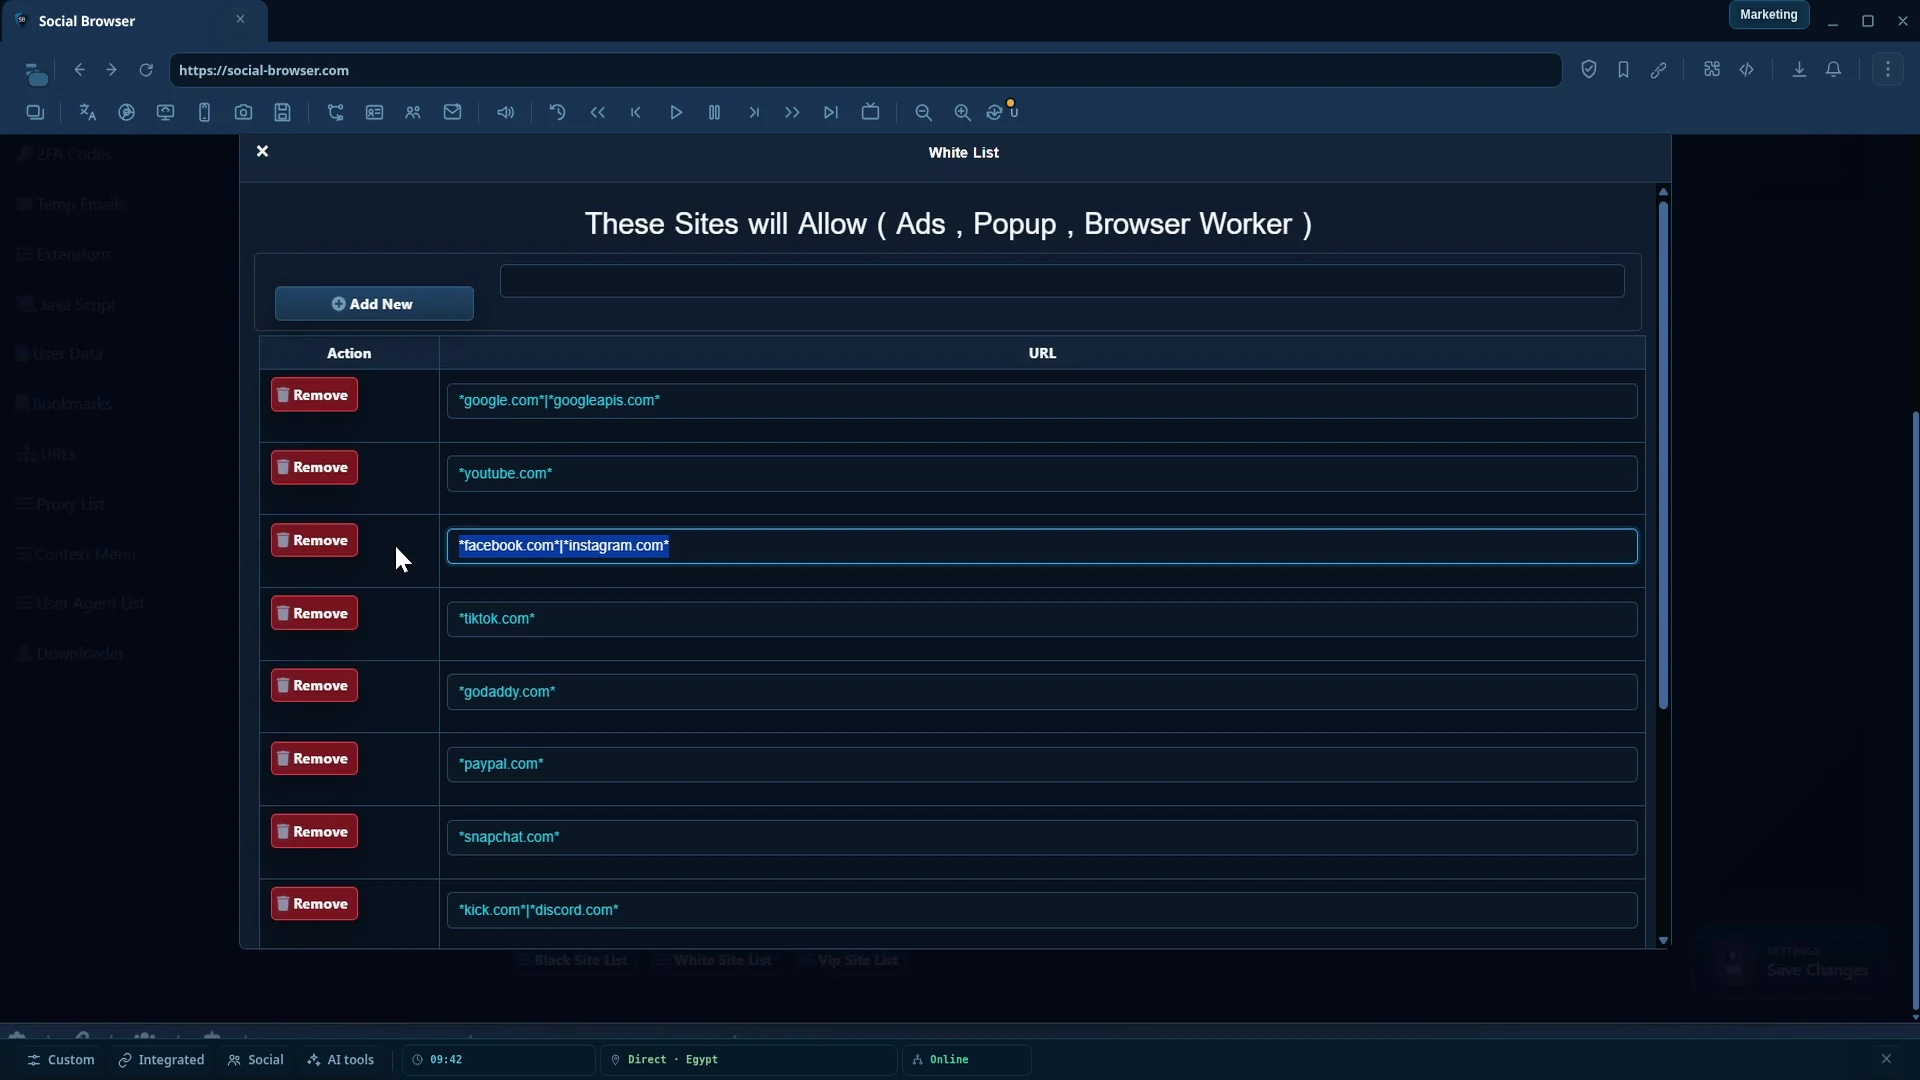Click the skip to end icon

pos(831,113)
